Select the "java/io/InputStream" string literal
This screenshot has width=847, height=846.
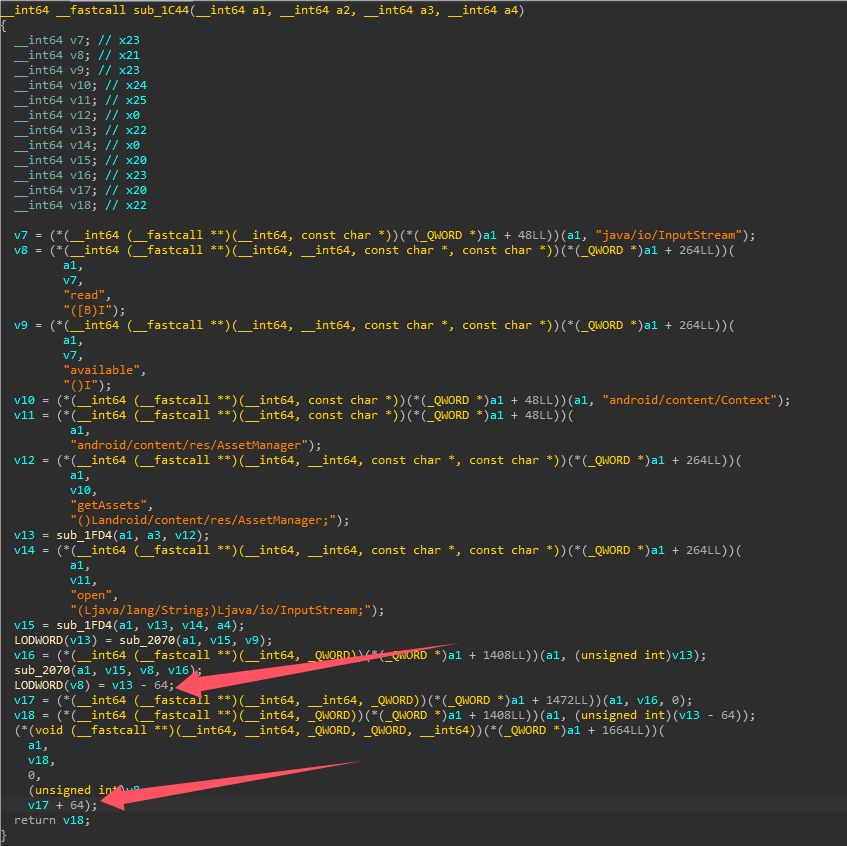[669, 236]
